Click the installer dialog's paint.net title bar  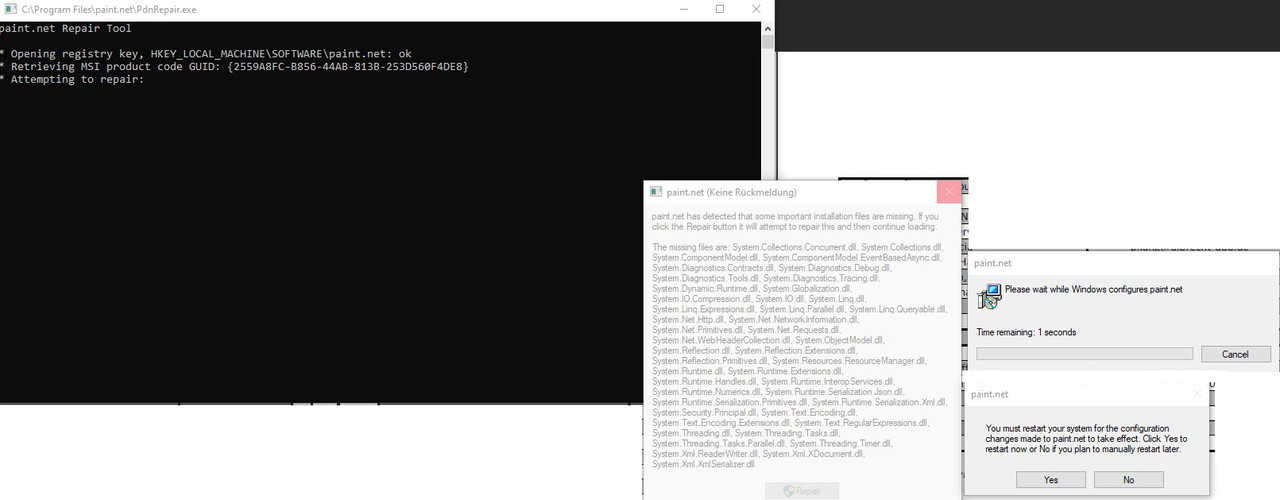pyautogui.click(x=1123, y=264)
